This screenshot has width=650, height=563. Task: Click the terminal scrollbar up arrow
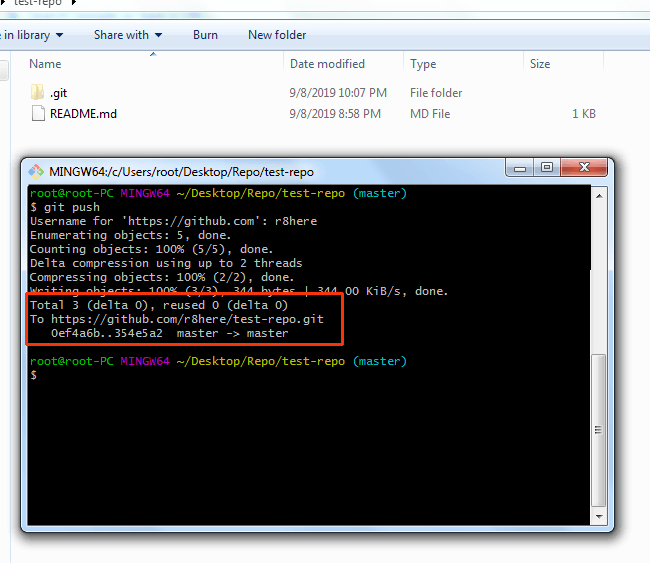pos(599,196)
